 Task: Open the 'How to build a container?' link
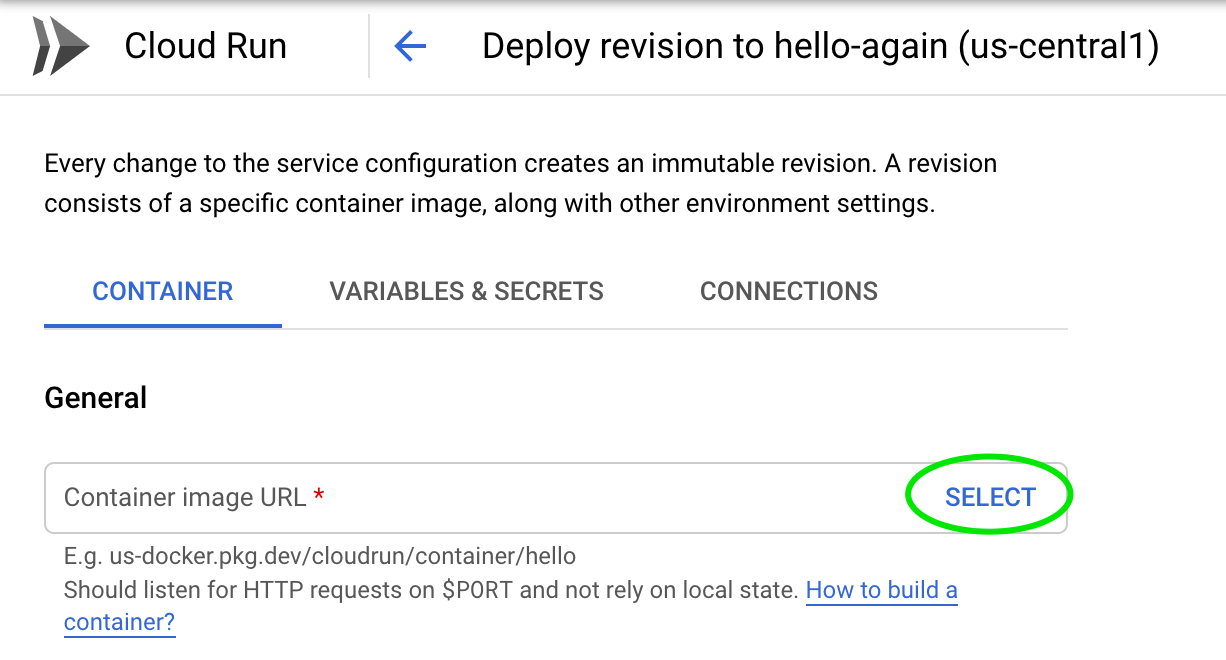point(881,591)
